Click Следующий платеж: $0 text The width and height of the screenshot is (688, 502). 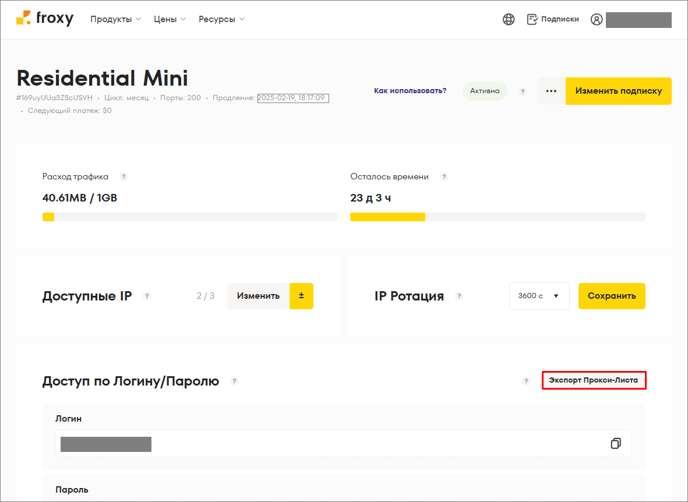70,111
